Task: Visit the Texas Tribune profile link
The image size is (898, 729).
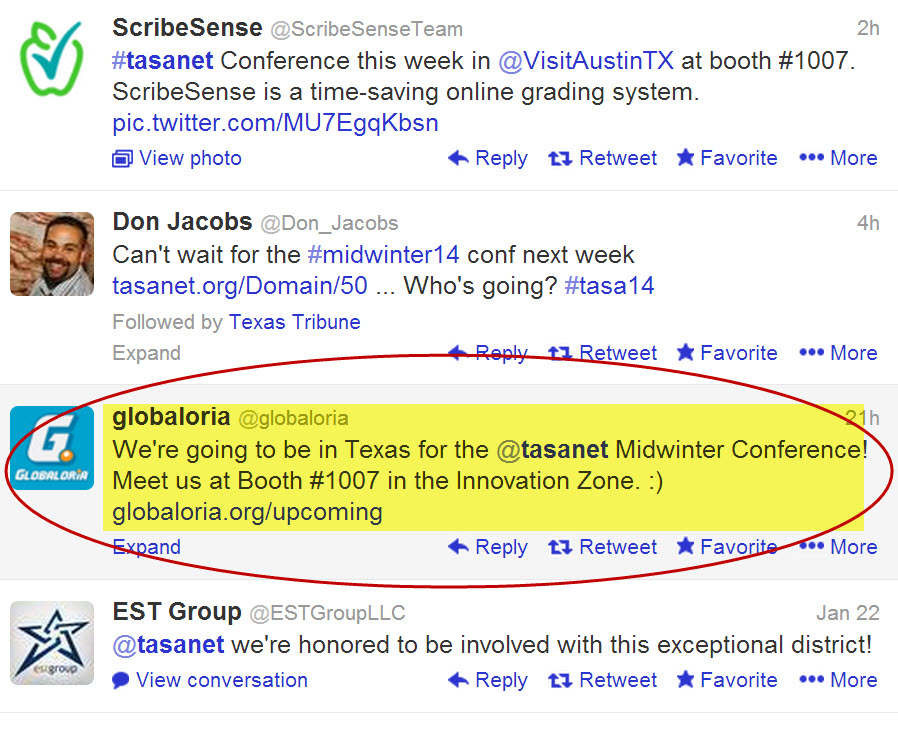Action: [x=294, y=322]
